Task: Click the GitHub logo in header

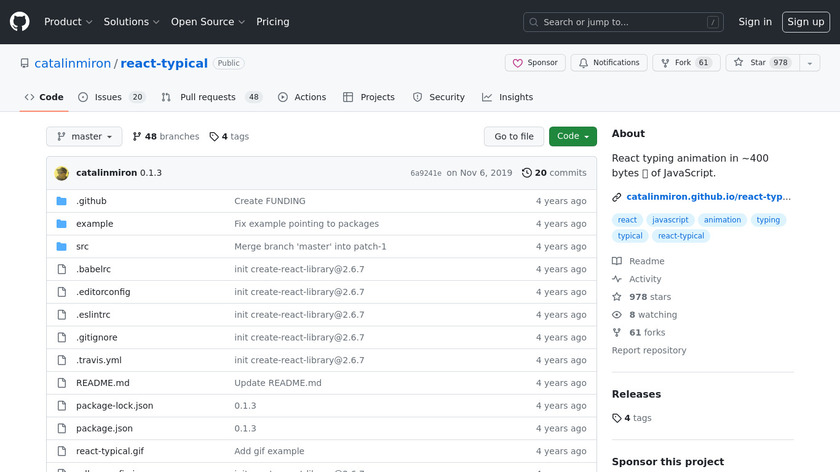Action: pos(20,21)
